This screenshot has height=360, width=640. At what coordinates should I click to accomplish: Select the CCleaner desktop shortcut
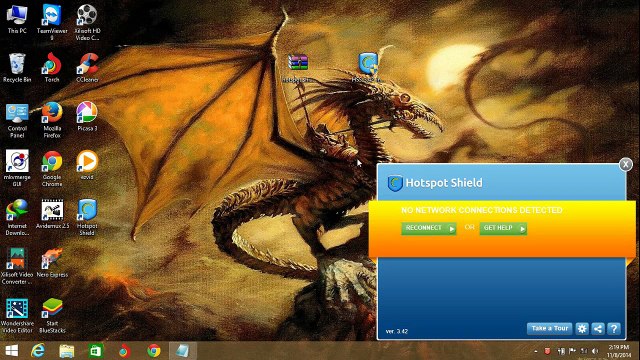[87, 68]
